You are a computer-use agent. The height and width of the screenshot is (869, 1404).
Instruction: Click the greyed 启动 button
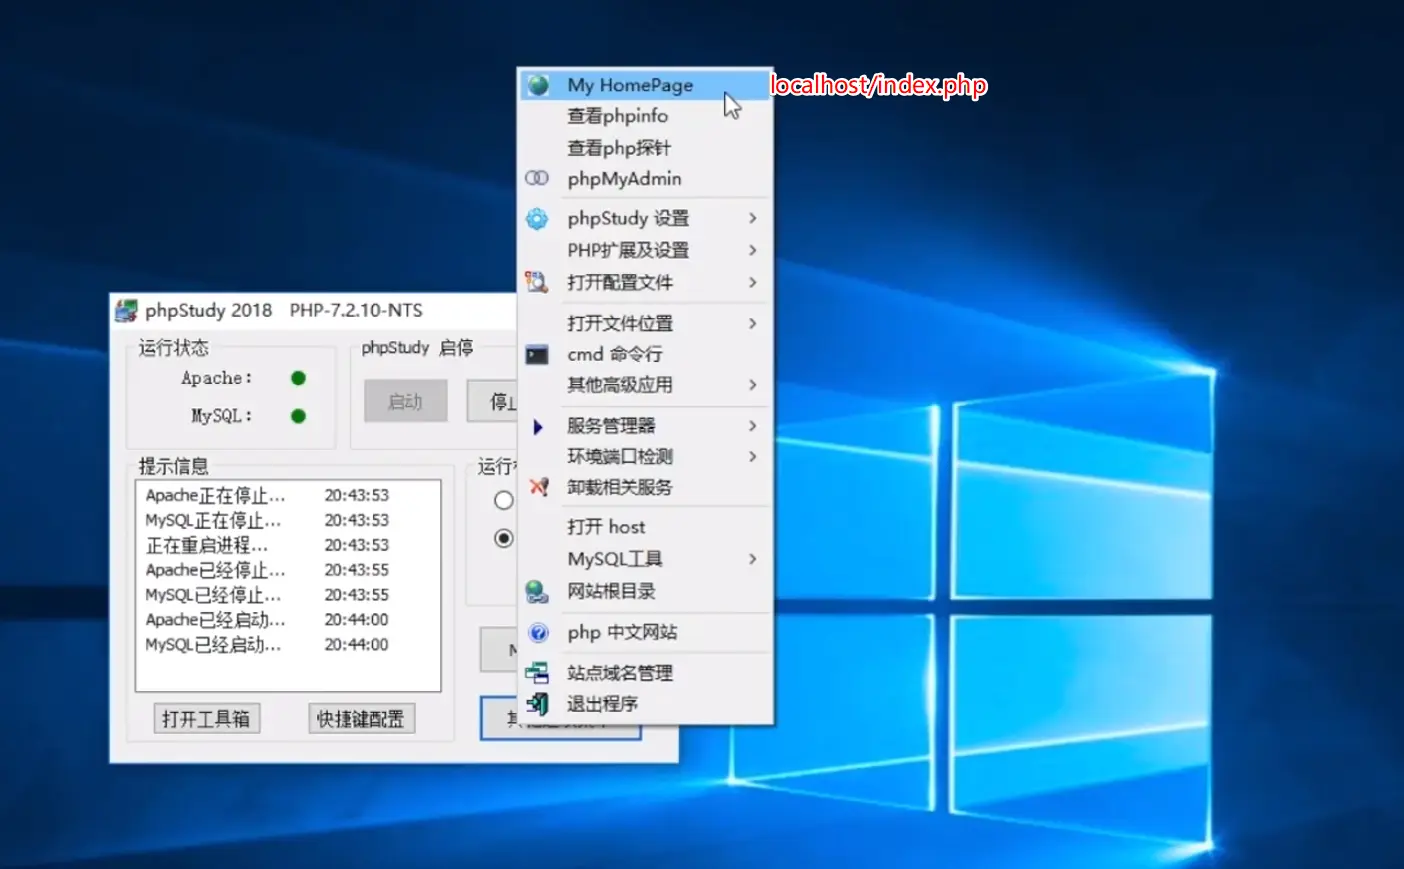click(x=405, y=402)
